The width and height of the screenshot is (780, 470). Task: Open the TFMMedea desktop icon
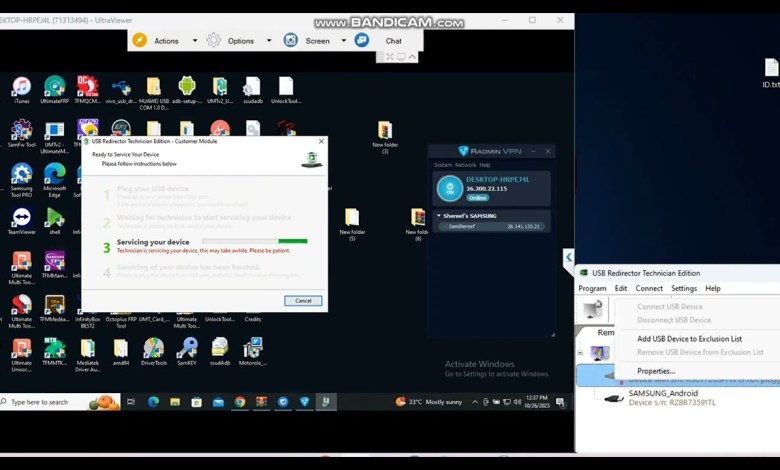(x=55, y=308)
